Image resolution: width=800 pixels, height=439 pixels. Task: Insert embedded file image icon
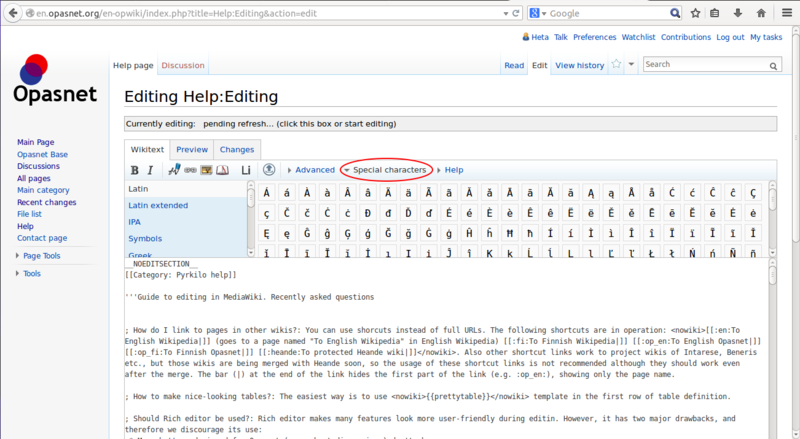tap(206, 170)
